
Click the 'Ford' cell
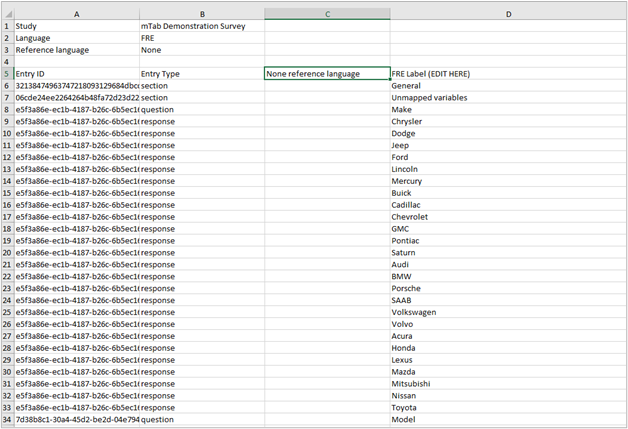(508, 157)
